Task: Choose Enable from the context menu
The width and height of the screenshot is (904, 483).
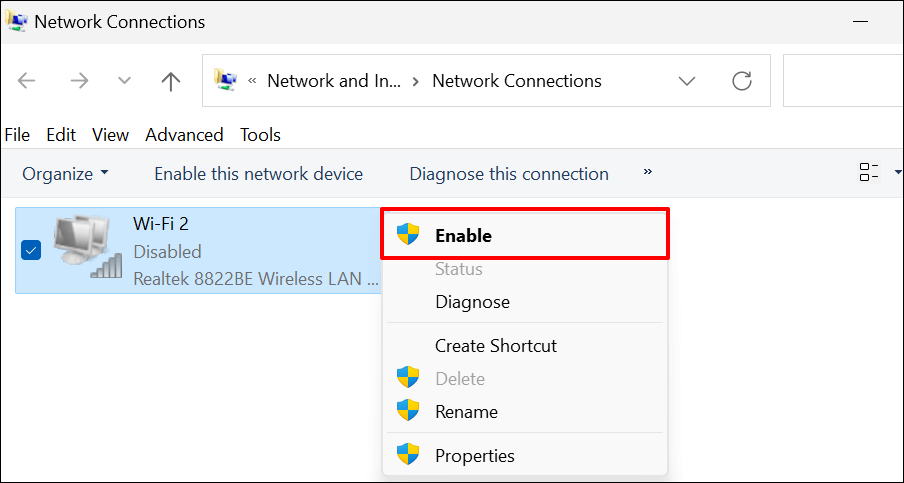Action: (463, 236)
